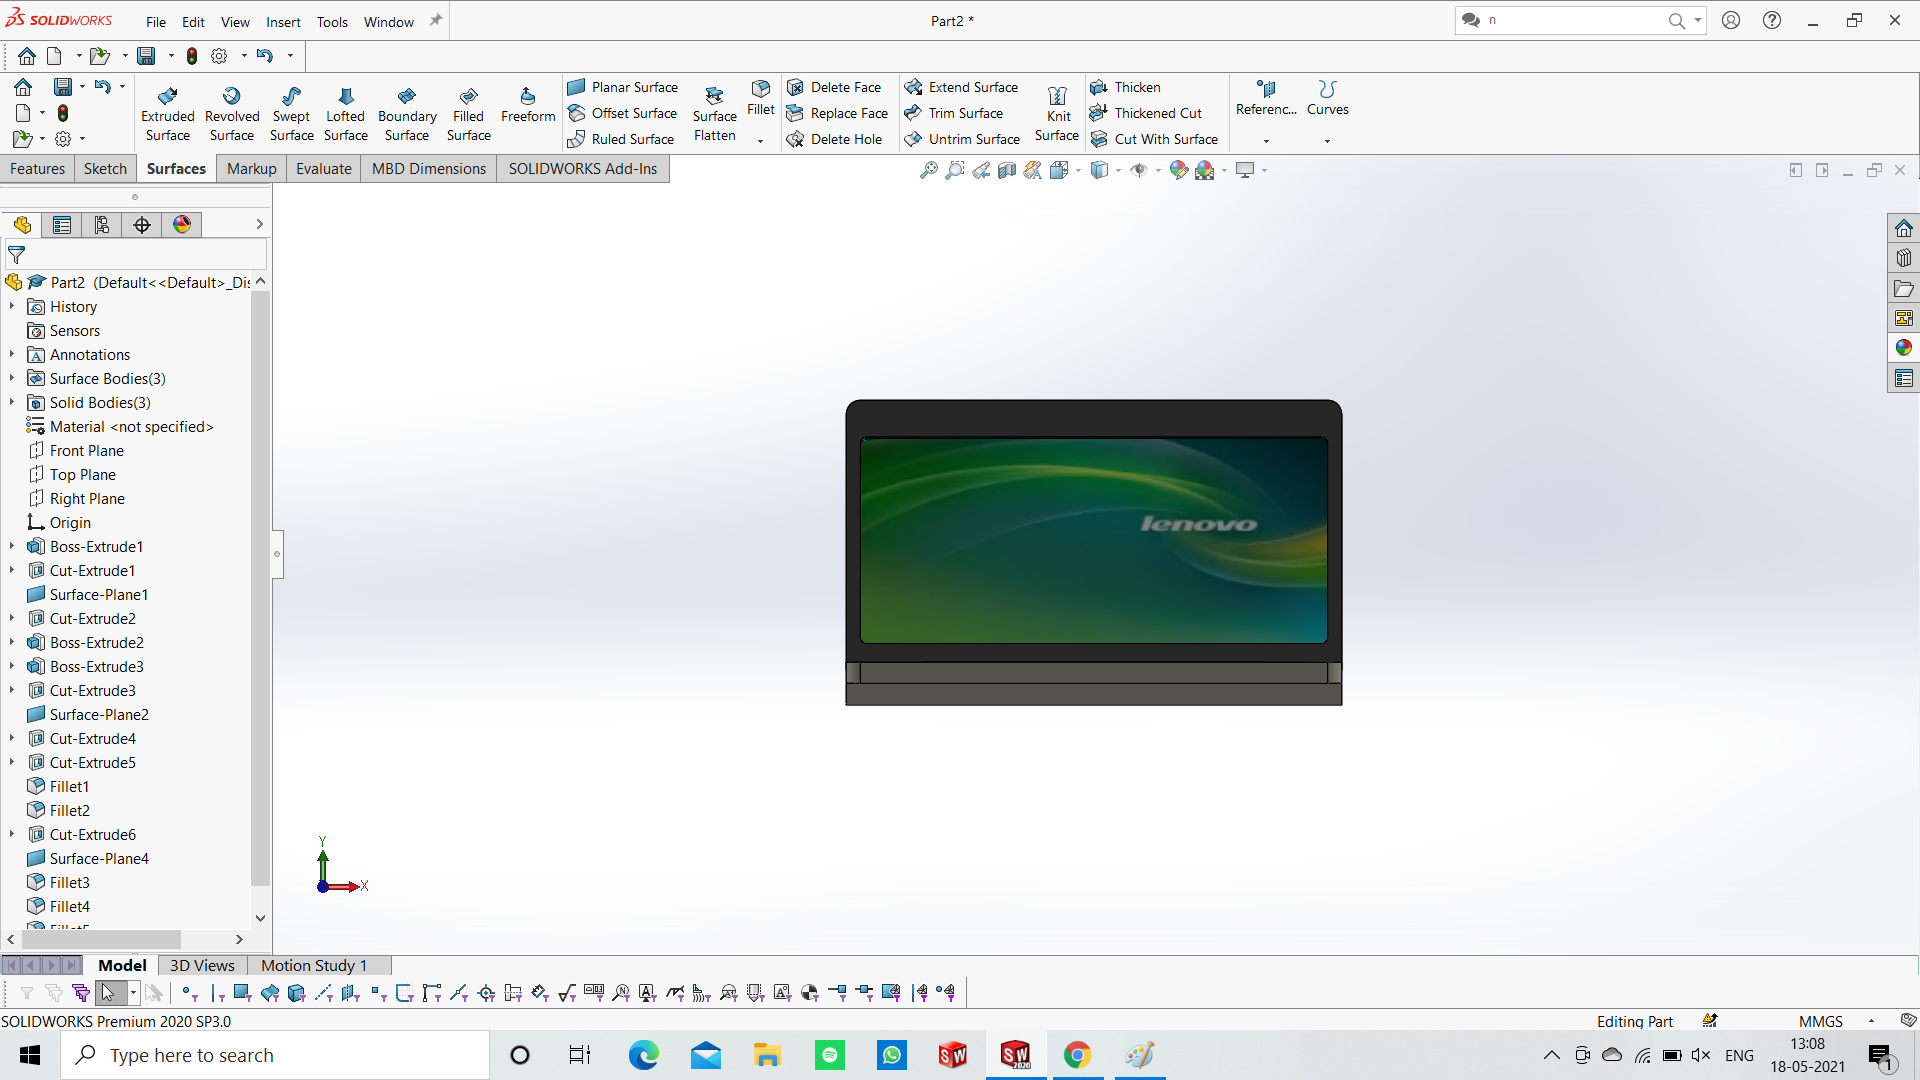Toggle visibility of Surface-Plane4
The image size is (1920, 1080).
point(99,858)
